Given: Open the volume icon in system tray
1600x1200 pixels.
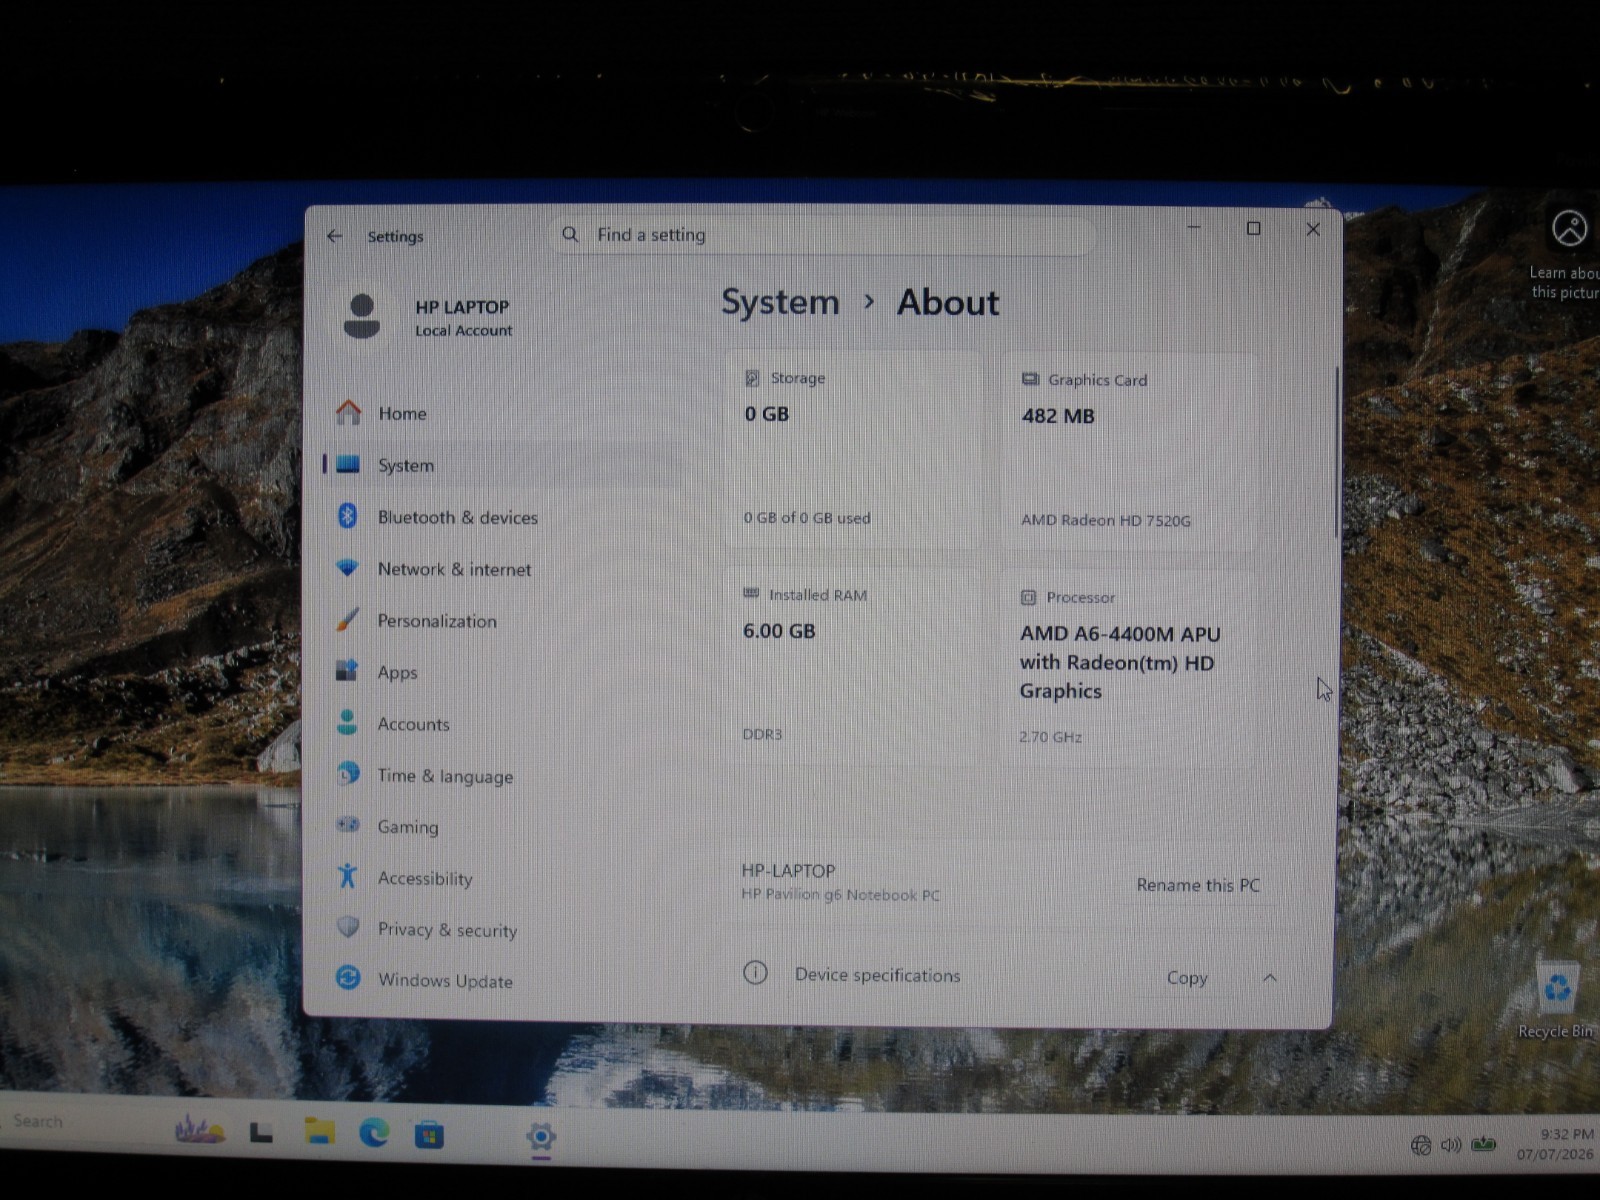Looking at the screenshot, I should [1451, 1145].
